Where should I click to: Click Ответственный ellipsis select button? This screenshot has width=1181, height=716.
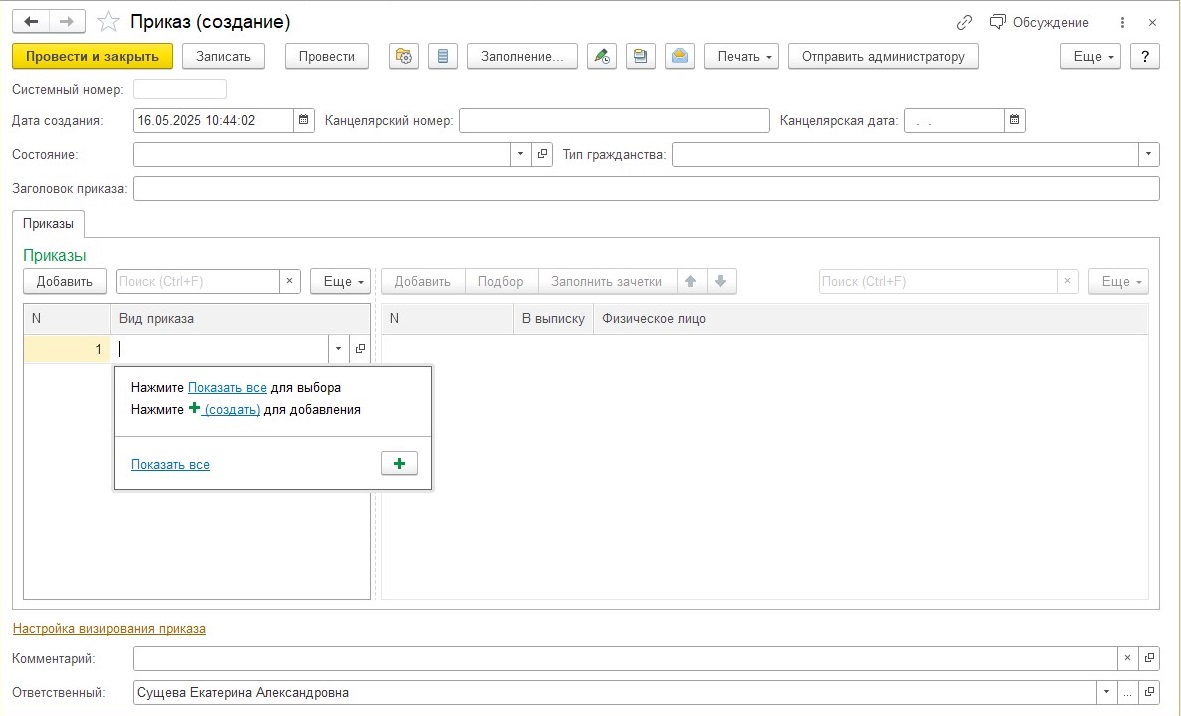[x=1128, y=692]
